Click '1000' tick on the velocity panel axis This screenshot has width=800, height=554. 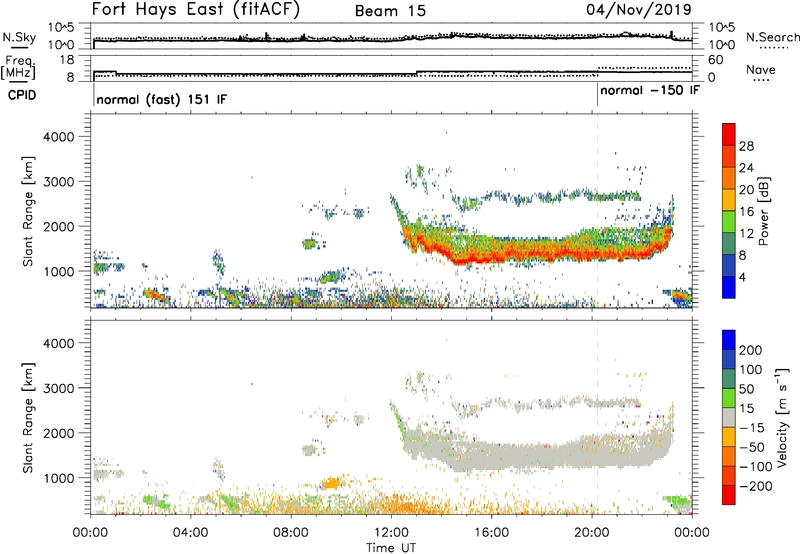(59, 478)
